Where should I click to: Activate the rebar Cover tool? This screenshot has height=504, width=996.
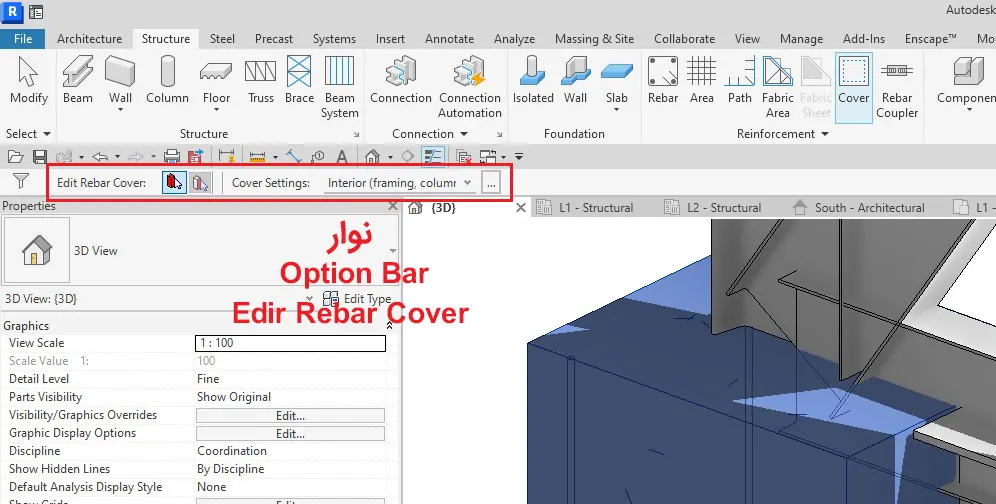[x=853, y=88]
